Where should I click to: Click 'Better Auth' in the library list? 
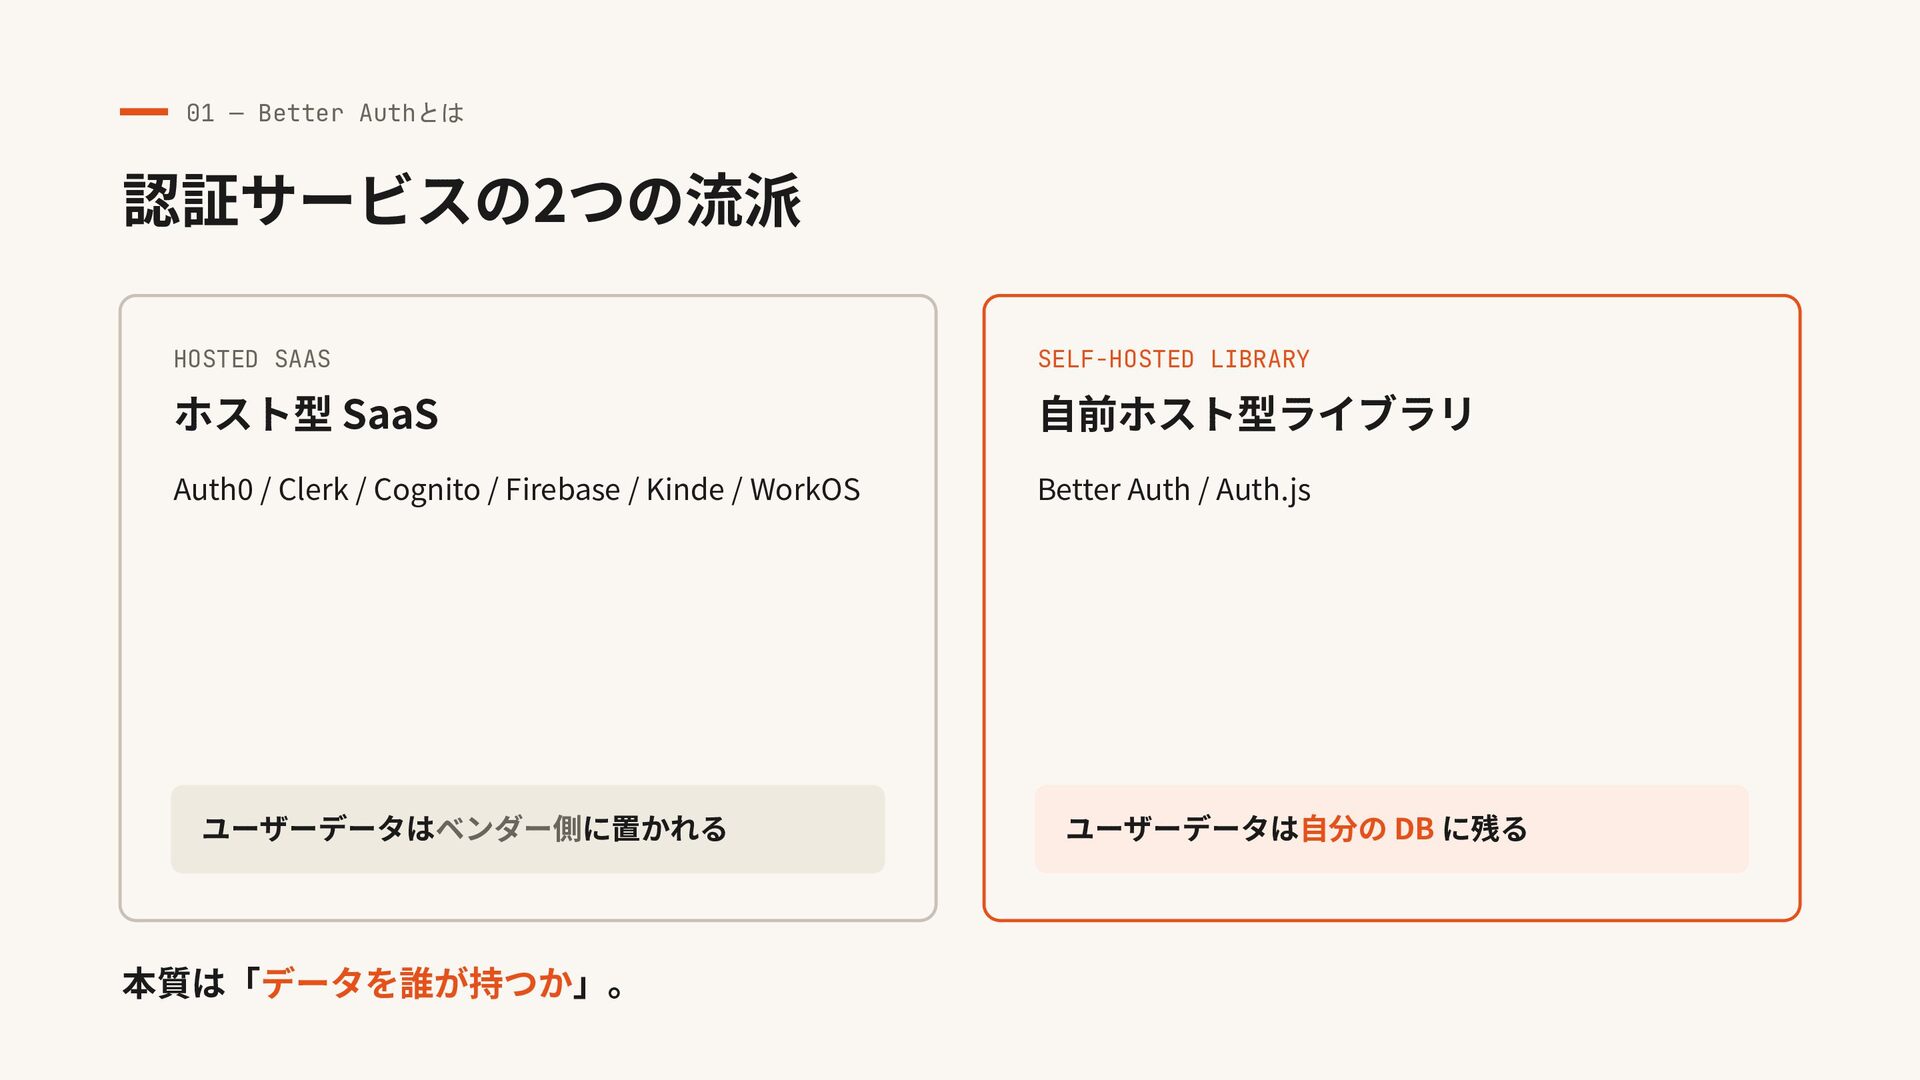point(1114,490)
